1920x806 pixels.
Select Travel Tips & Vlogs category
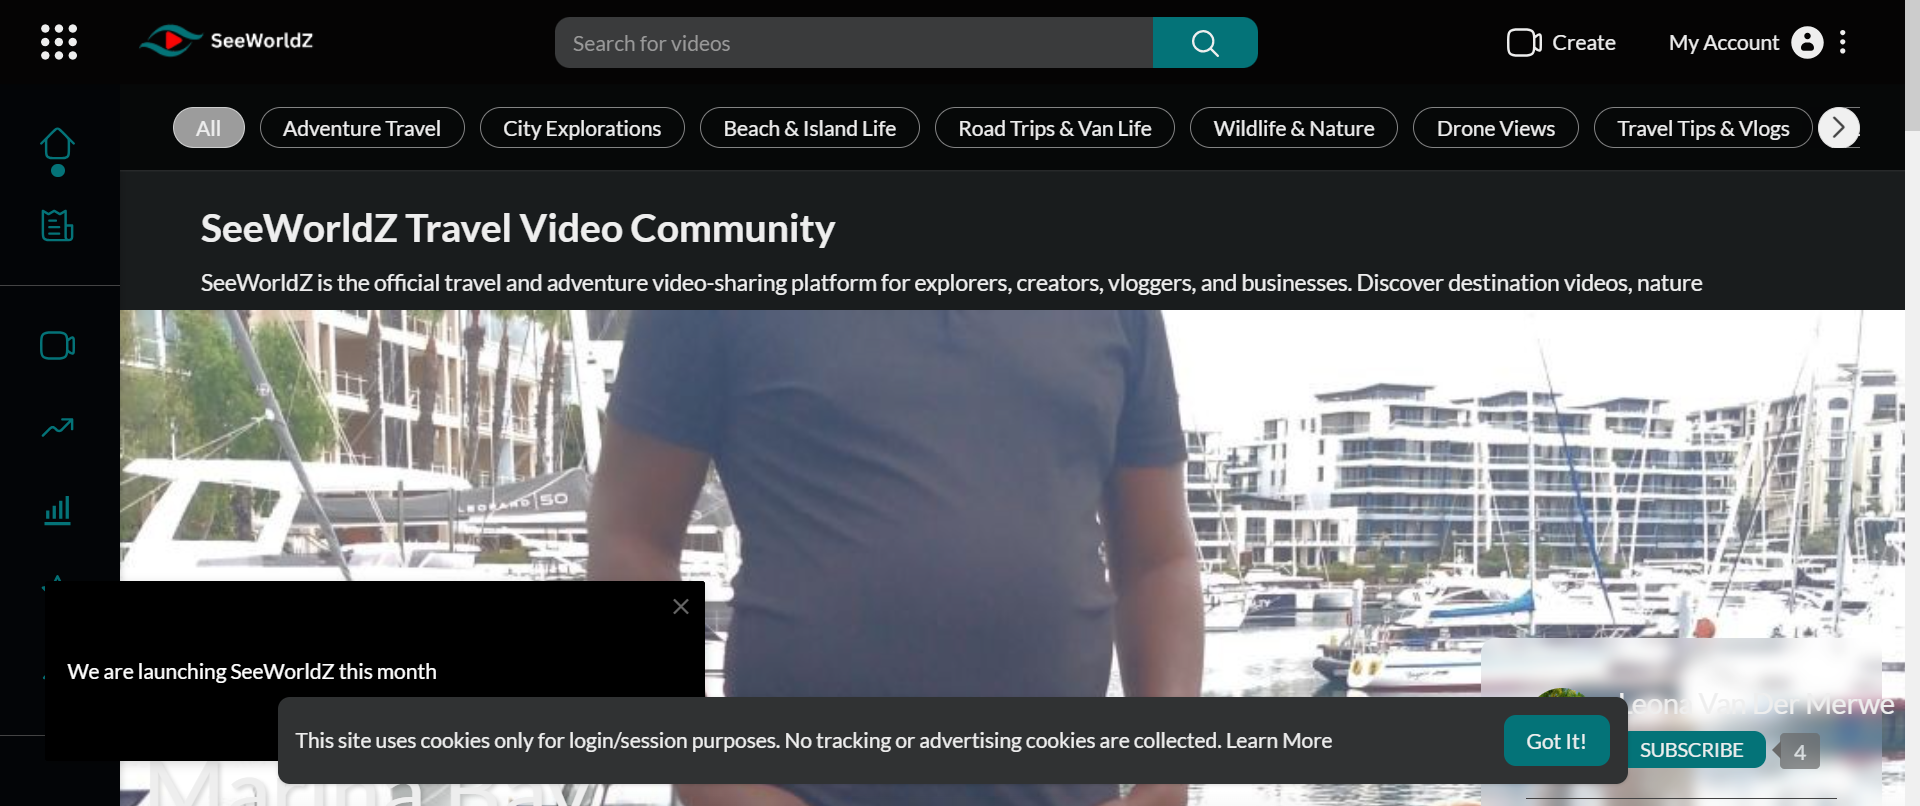click(x=1703, y=128)
